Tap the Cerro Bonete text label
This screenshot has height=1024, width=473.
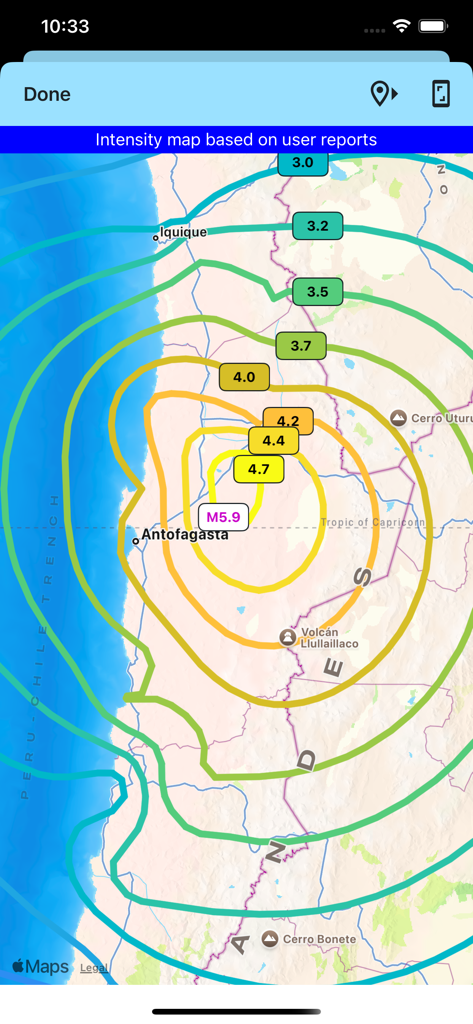pos(319,939)
